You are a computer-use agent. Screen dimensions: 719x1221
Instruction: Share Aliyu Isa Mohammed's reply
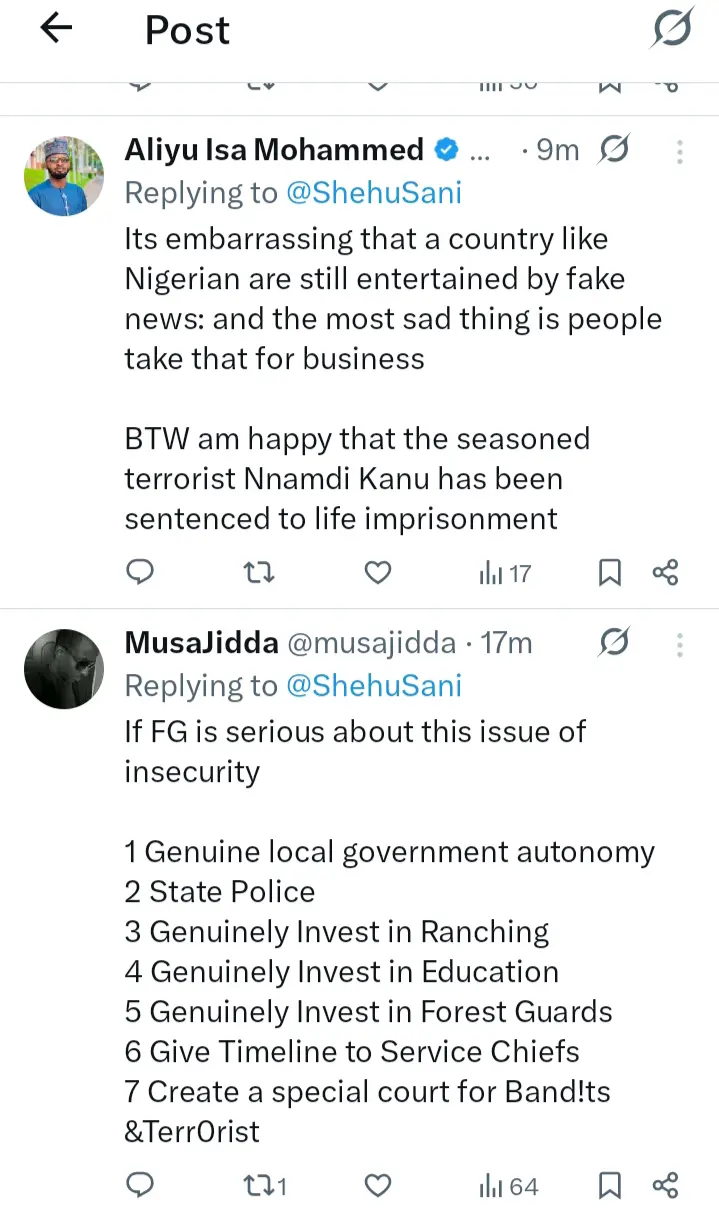(x=665, y=572)
